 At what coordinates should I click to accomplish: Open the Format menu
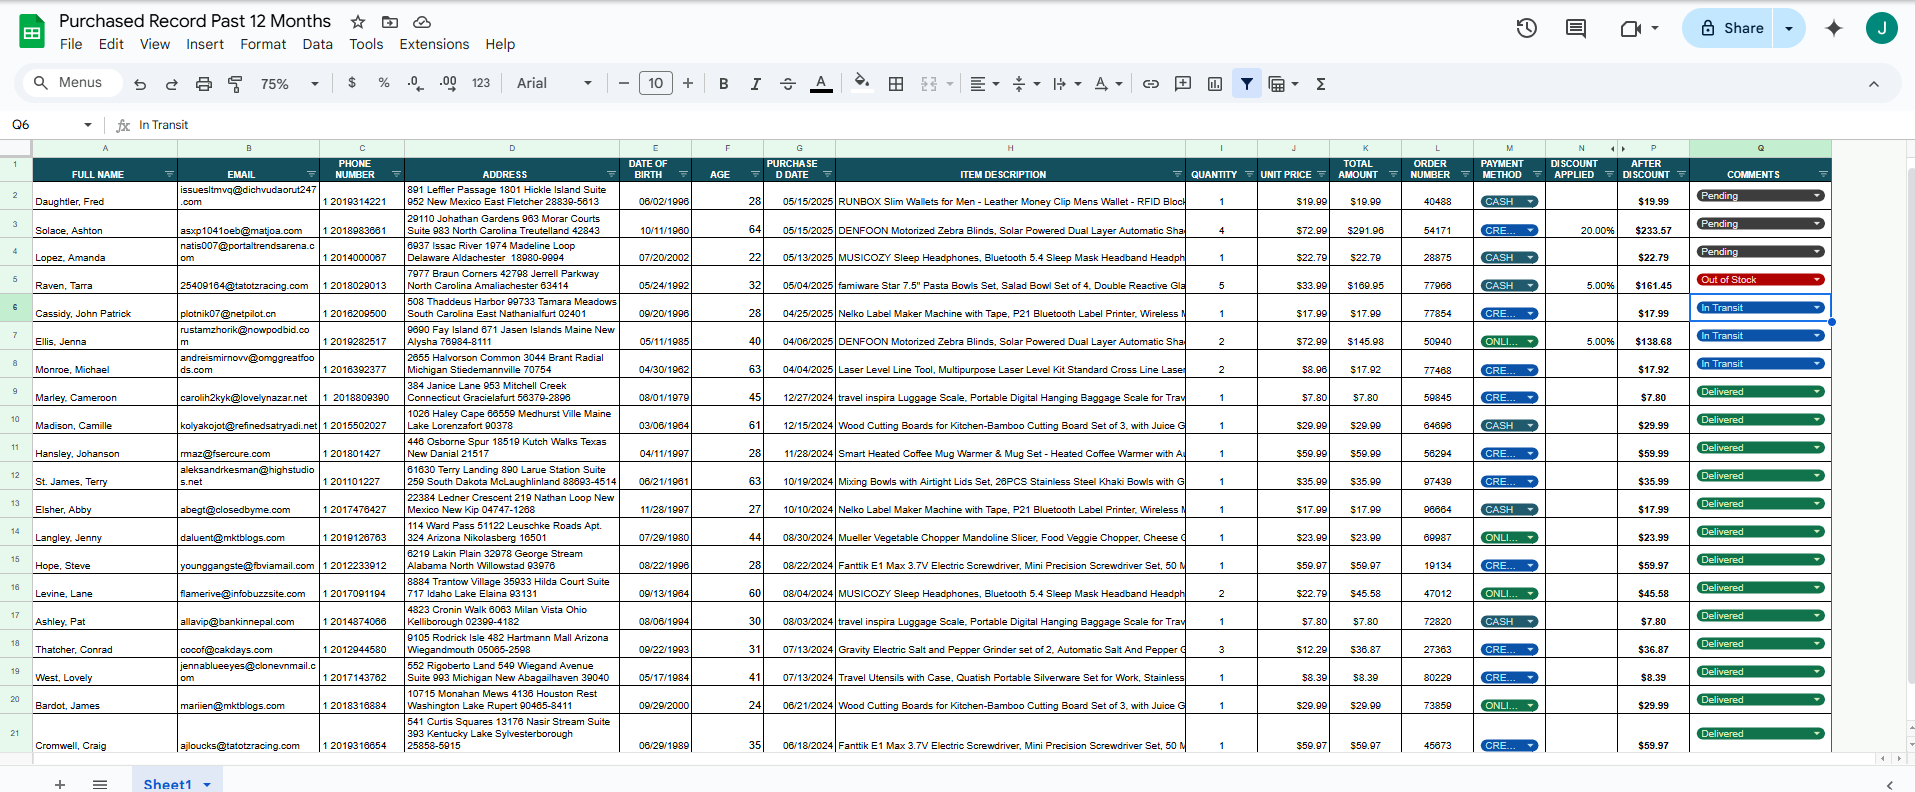tap(263, 44)
